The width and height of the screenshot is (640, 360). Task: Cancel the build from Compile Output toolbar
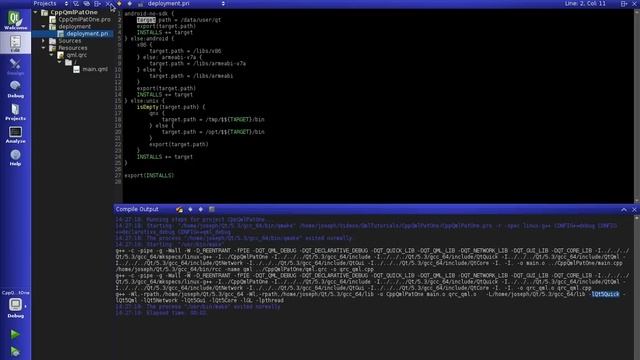point(211,209)
